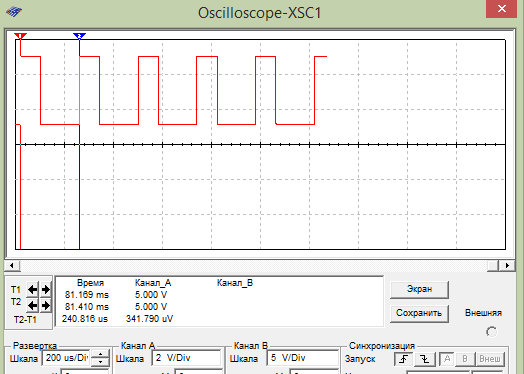Image resolution: width=524 pixels, height=374 pixels.
Task: Click the Внешняя terminal circle
Action: point(492,332)
